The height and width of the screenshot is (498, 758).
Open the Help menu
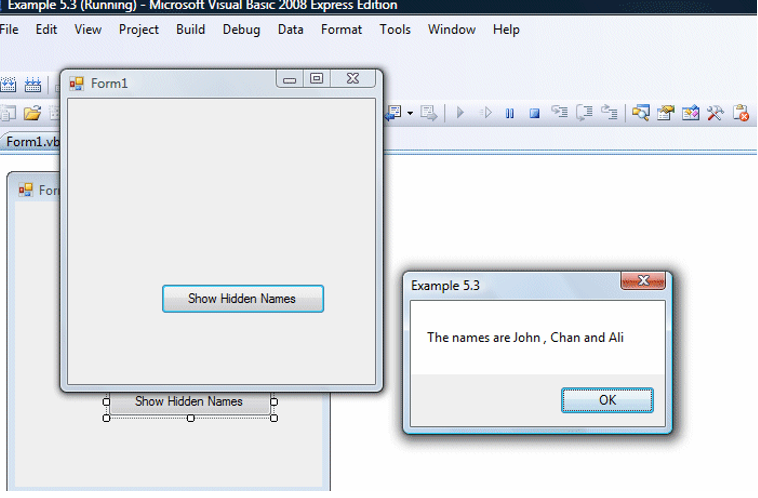506,29
